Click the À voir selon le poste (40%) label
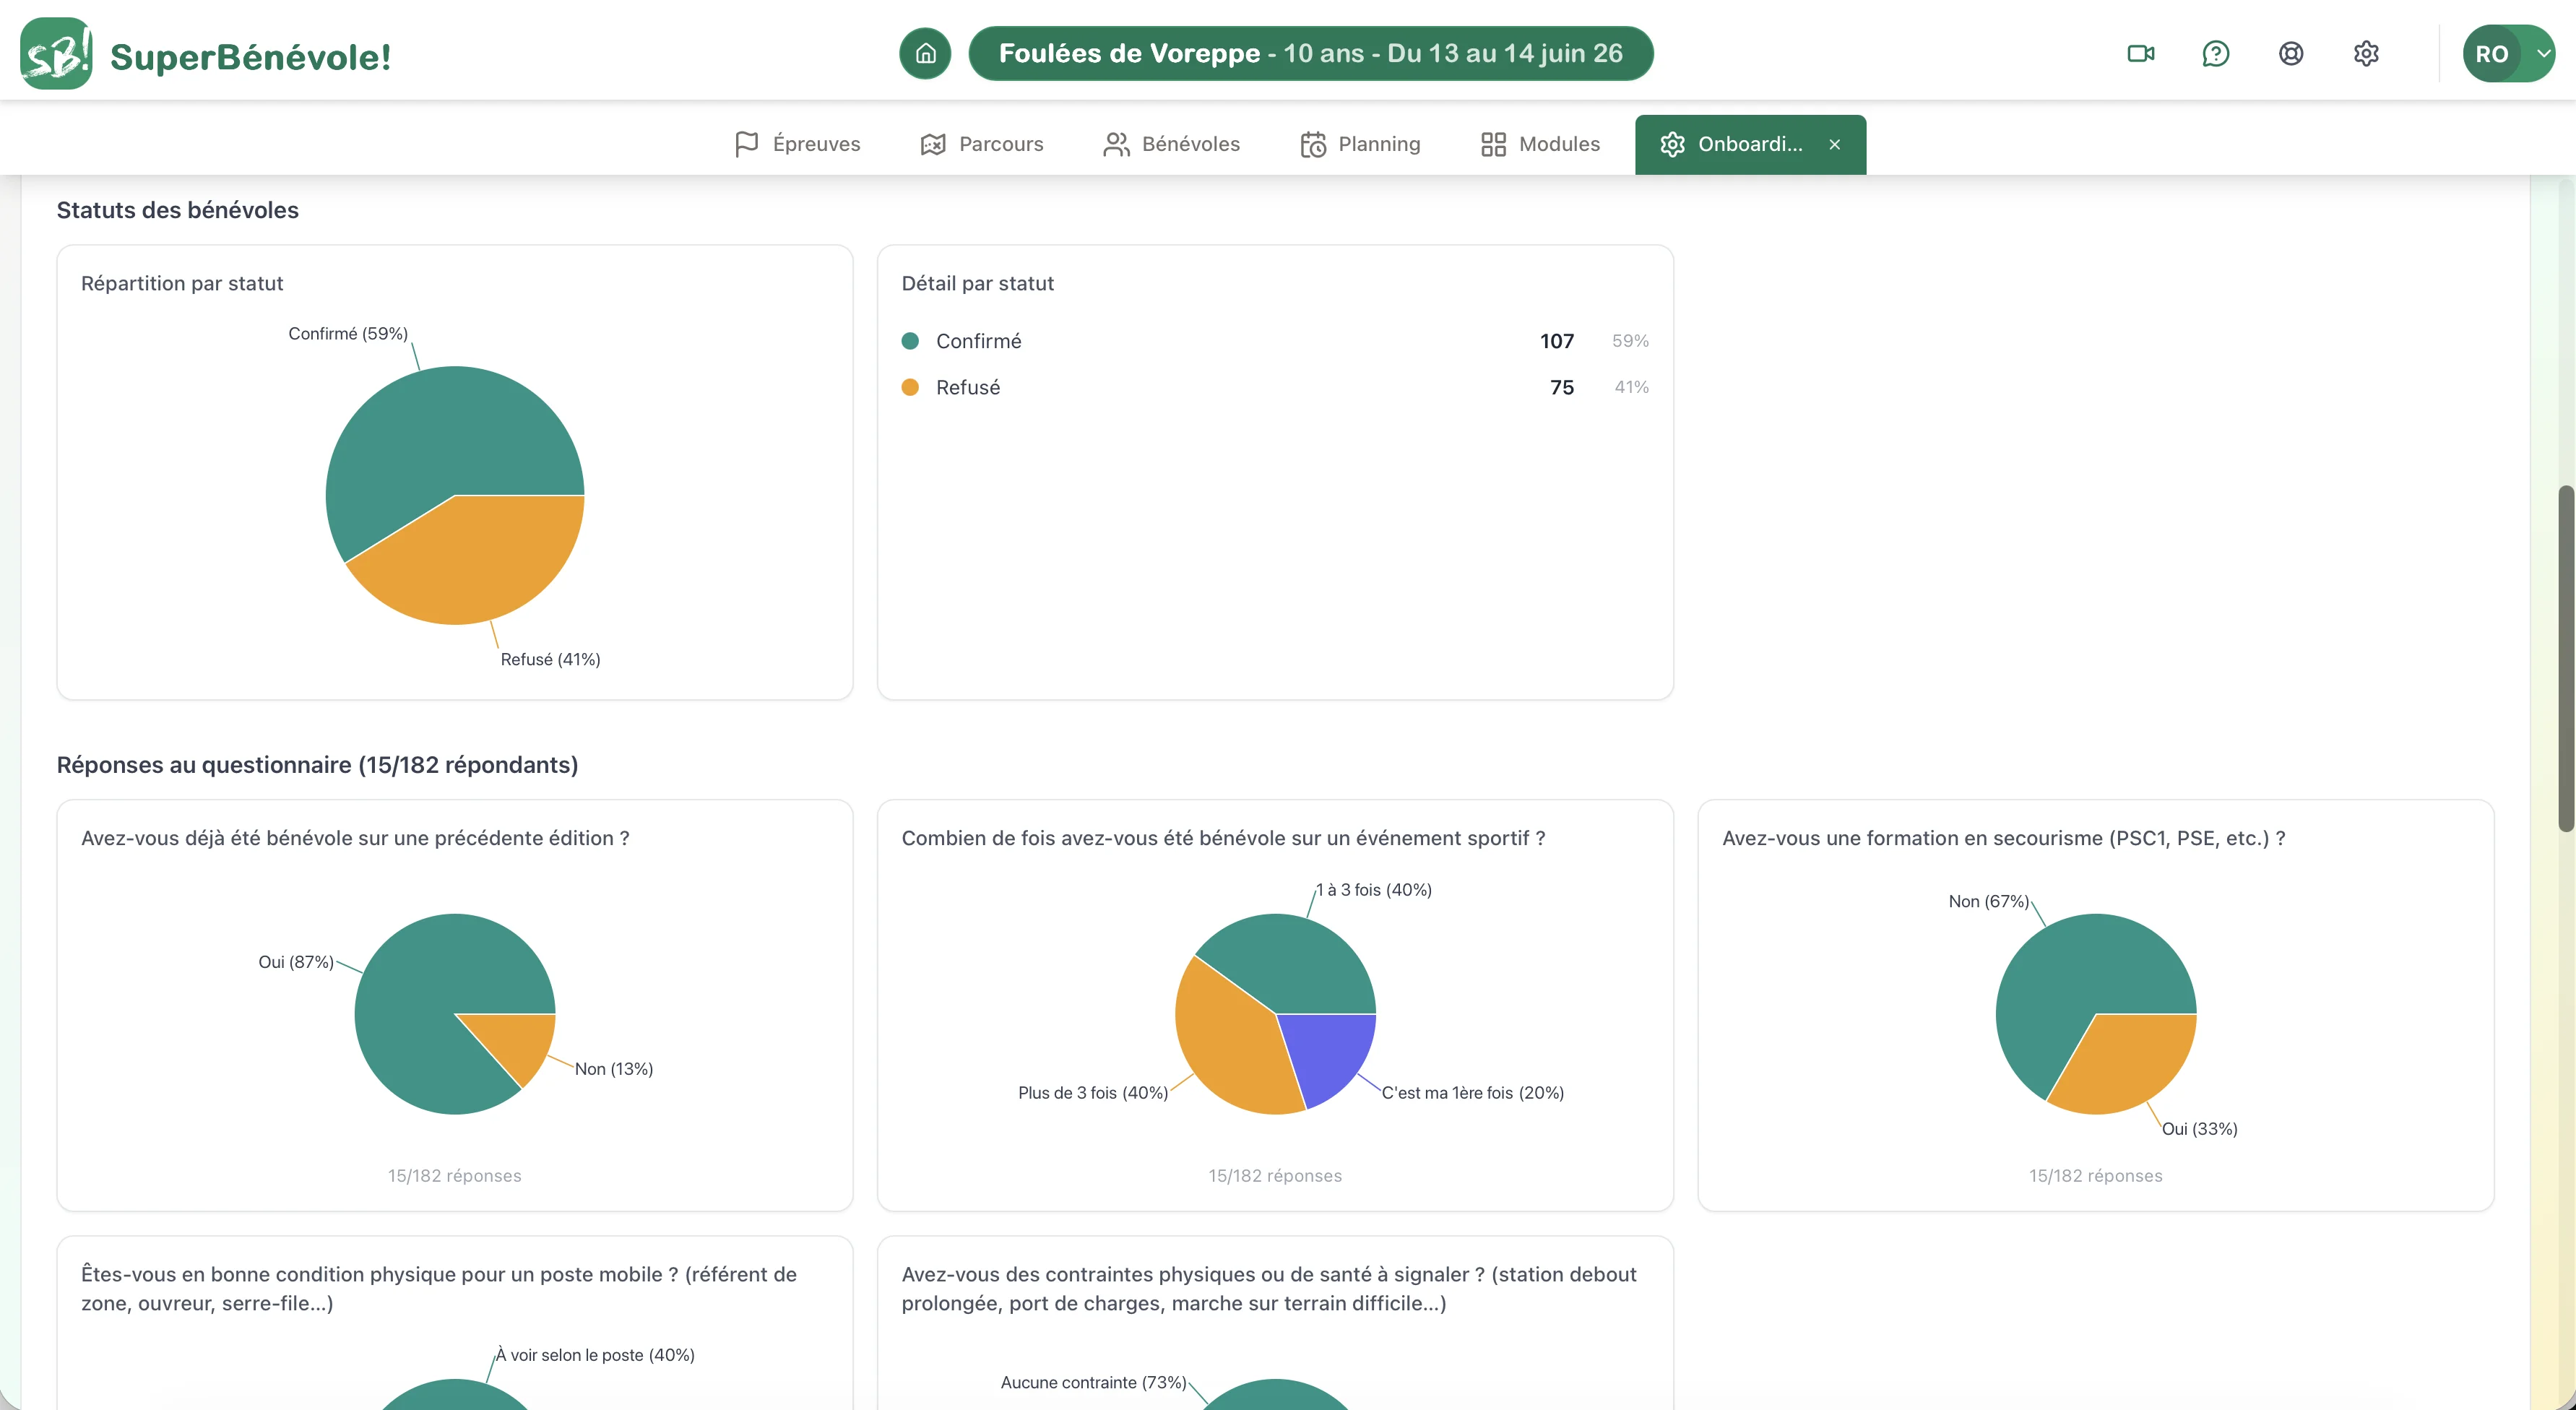This screenshot has height=1410, width=2576. pos(595,1354)
